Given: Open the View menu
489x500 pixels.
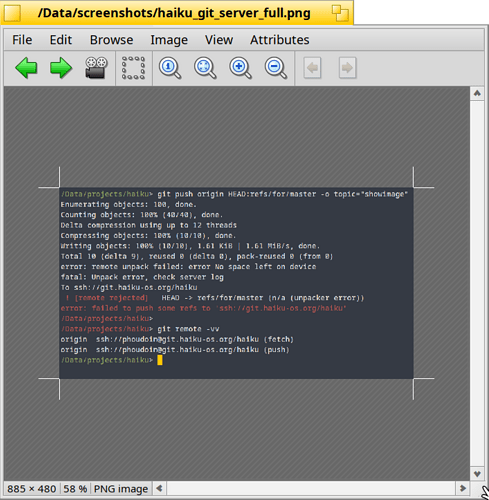Looking at the screenshot, I should click(x=219, y=40).
